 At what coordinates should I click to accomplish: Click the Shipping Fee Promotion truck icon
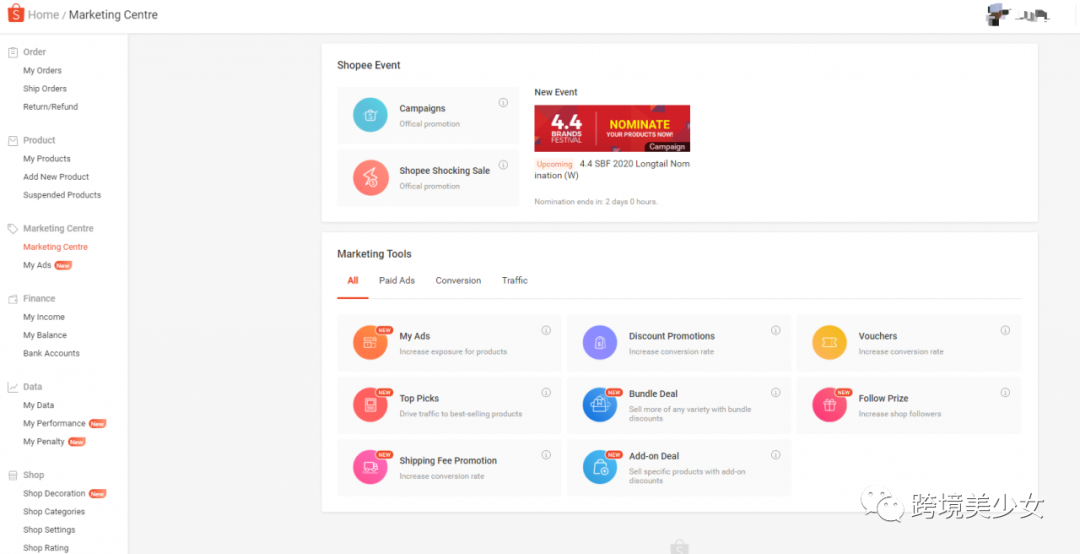[x=371, y=466]
